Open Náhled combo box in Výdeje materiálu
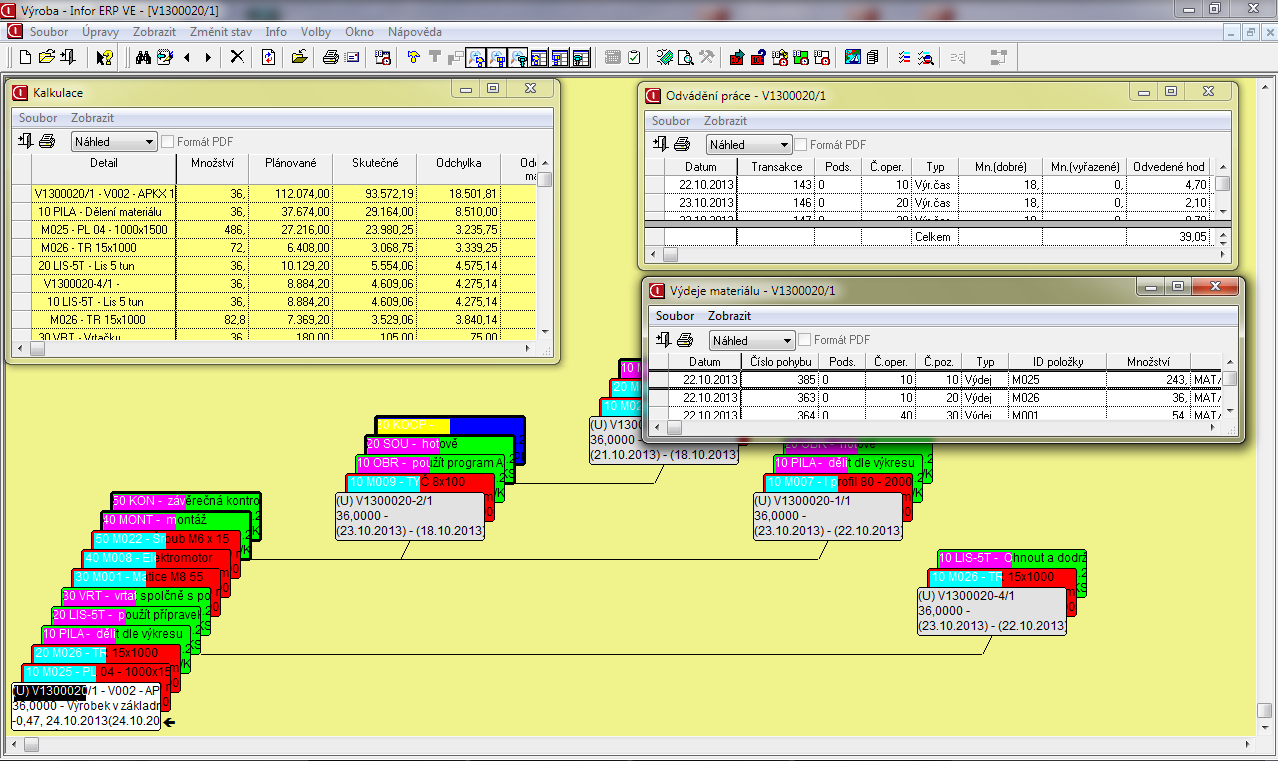Image resolution: width=1278 pixels, height=761 pixels. coord(788,340)
